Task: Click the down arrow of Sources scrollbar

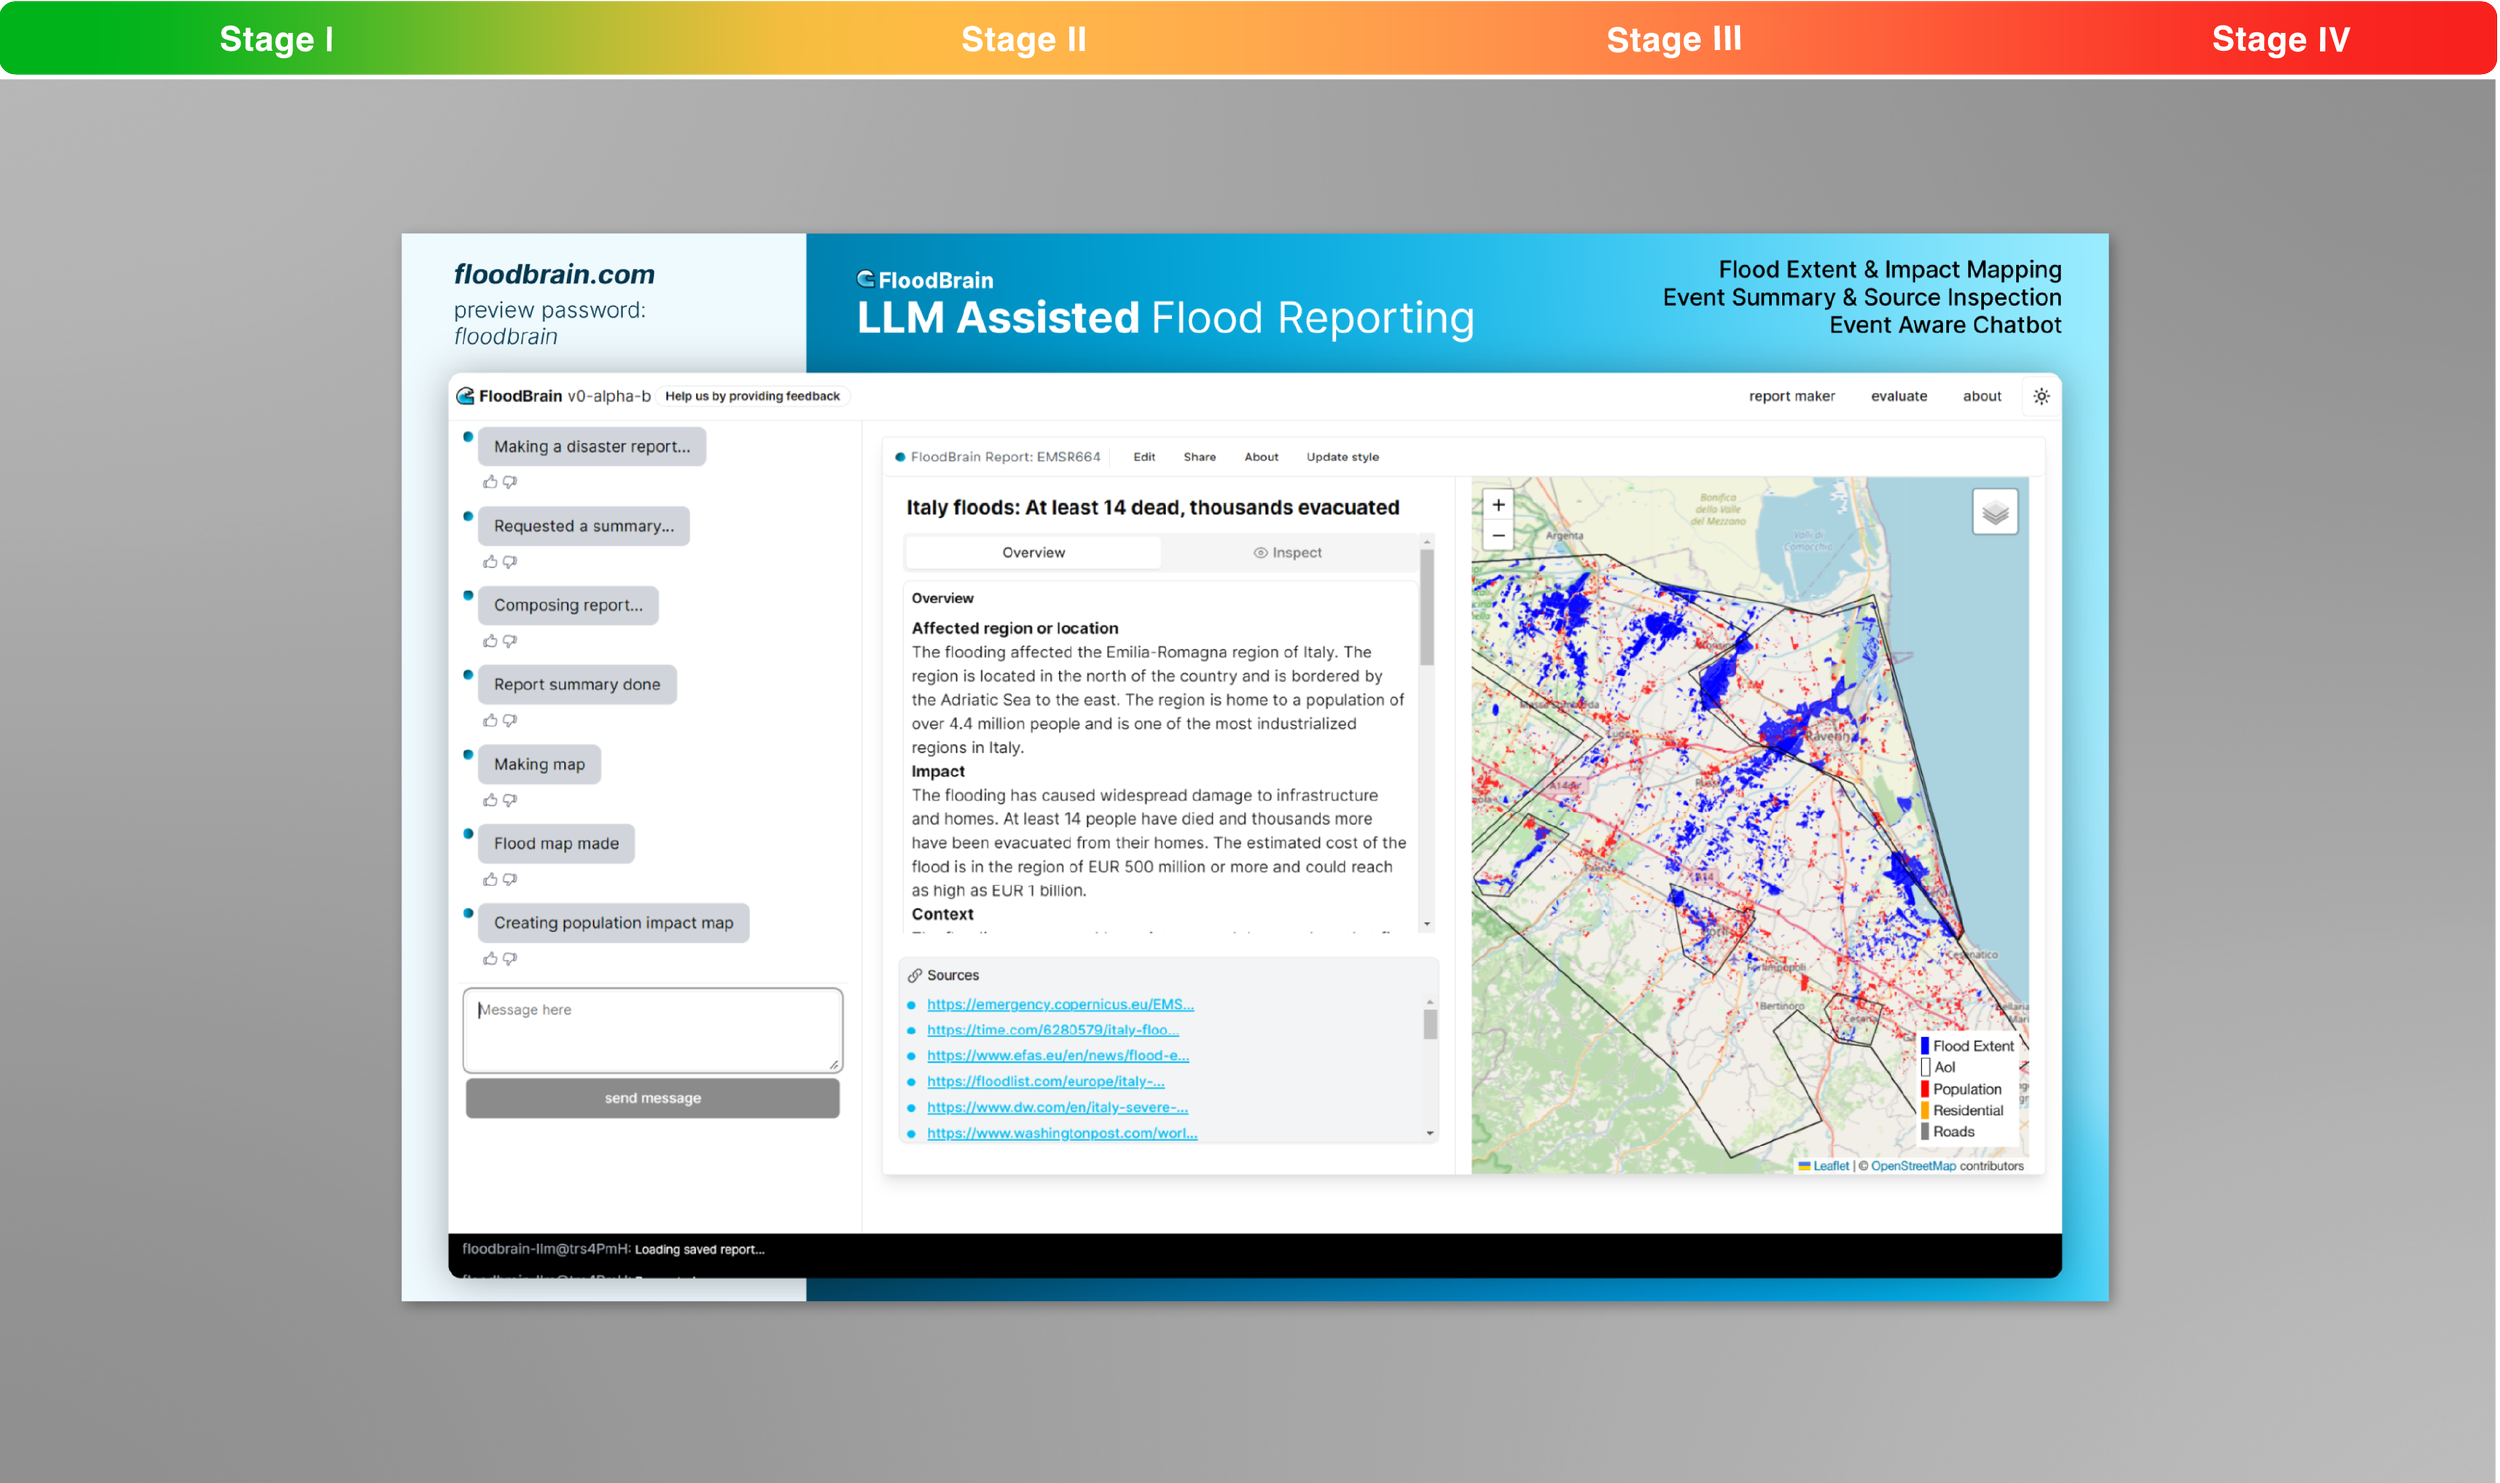Action: click(1429, 1133)
